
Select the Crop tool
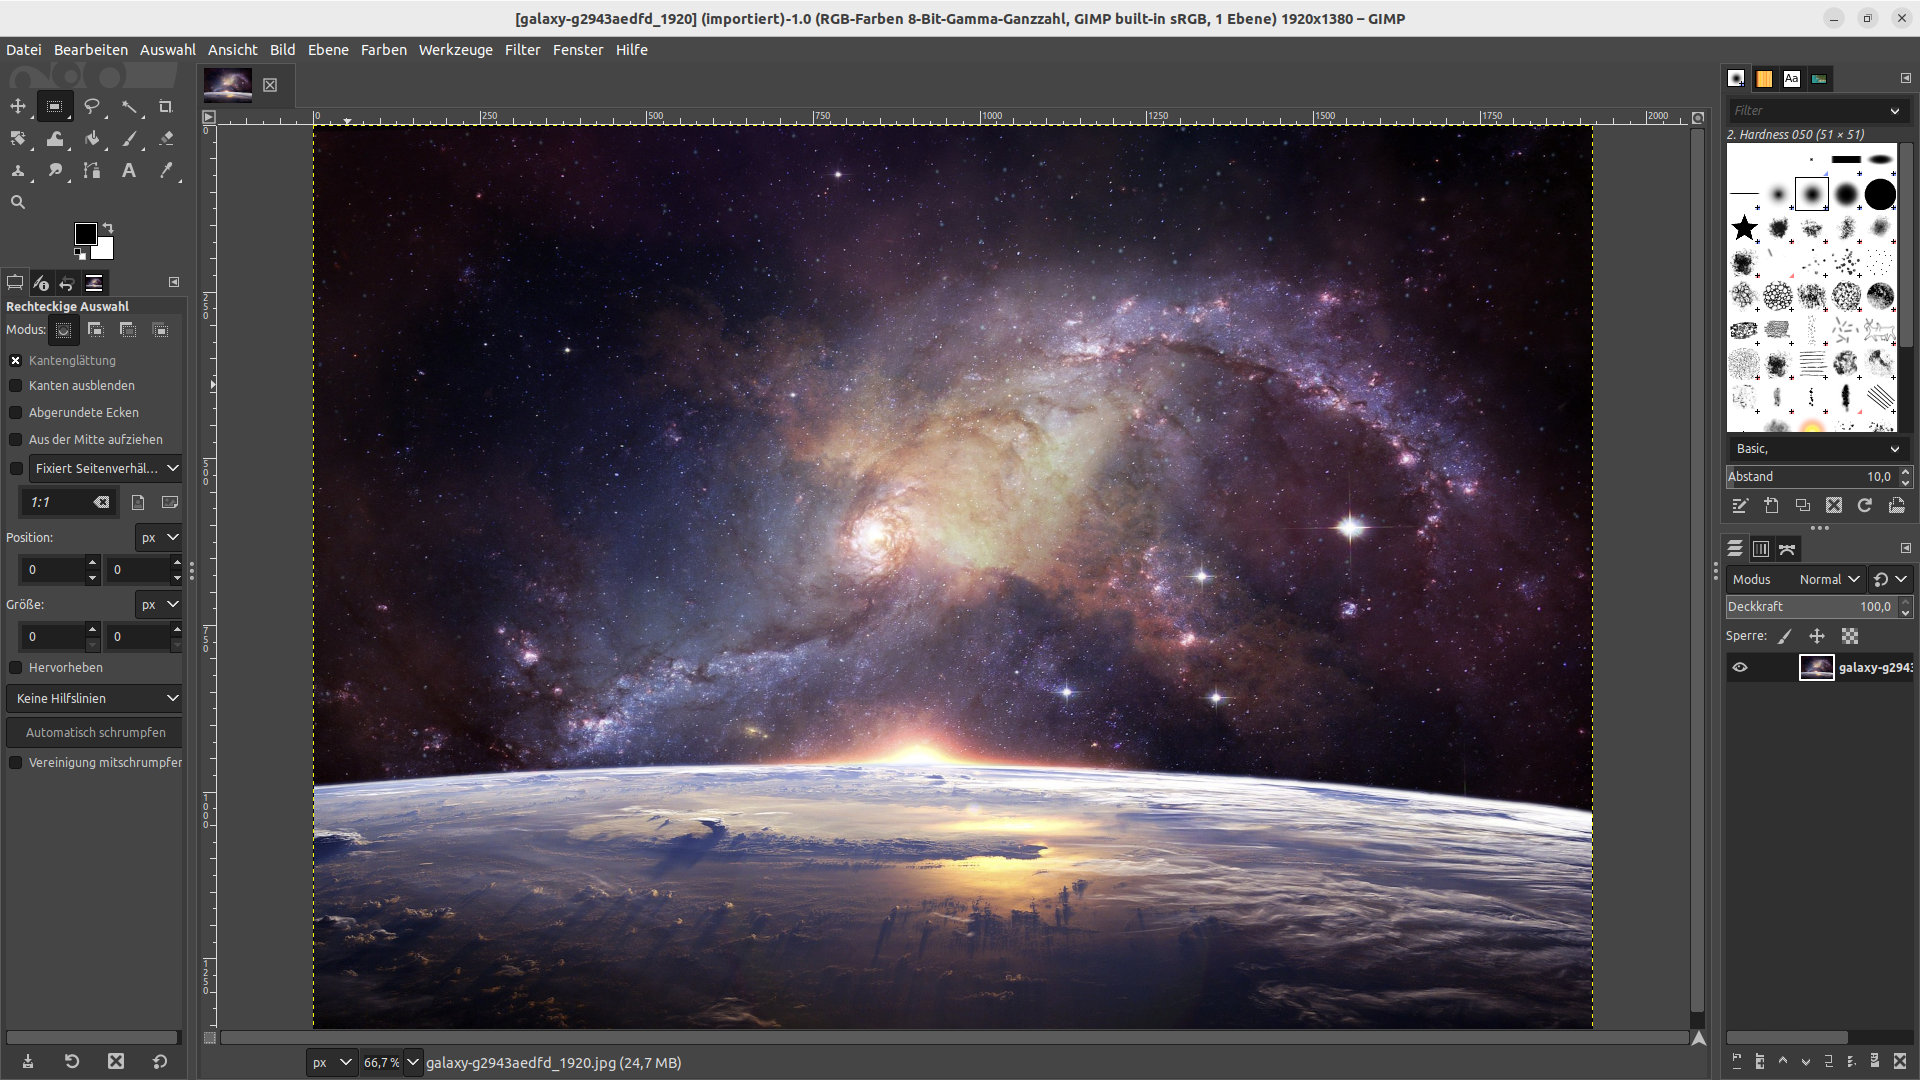(166, 106)
